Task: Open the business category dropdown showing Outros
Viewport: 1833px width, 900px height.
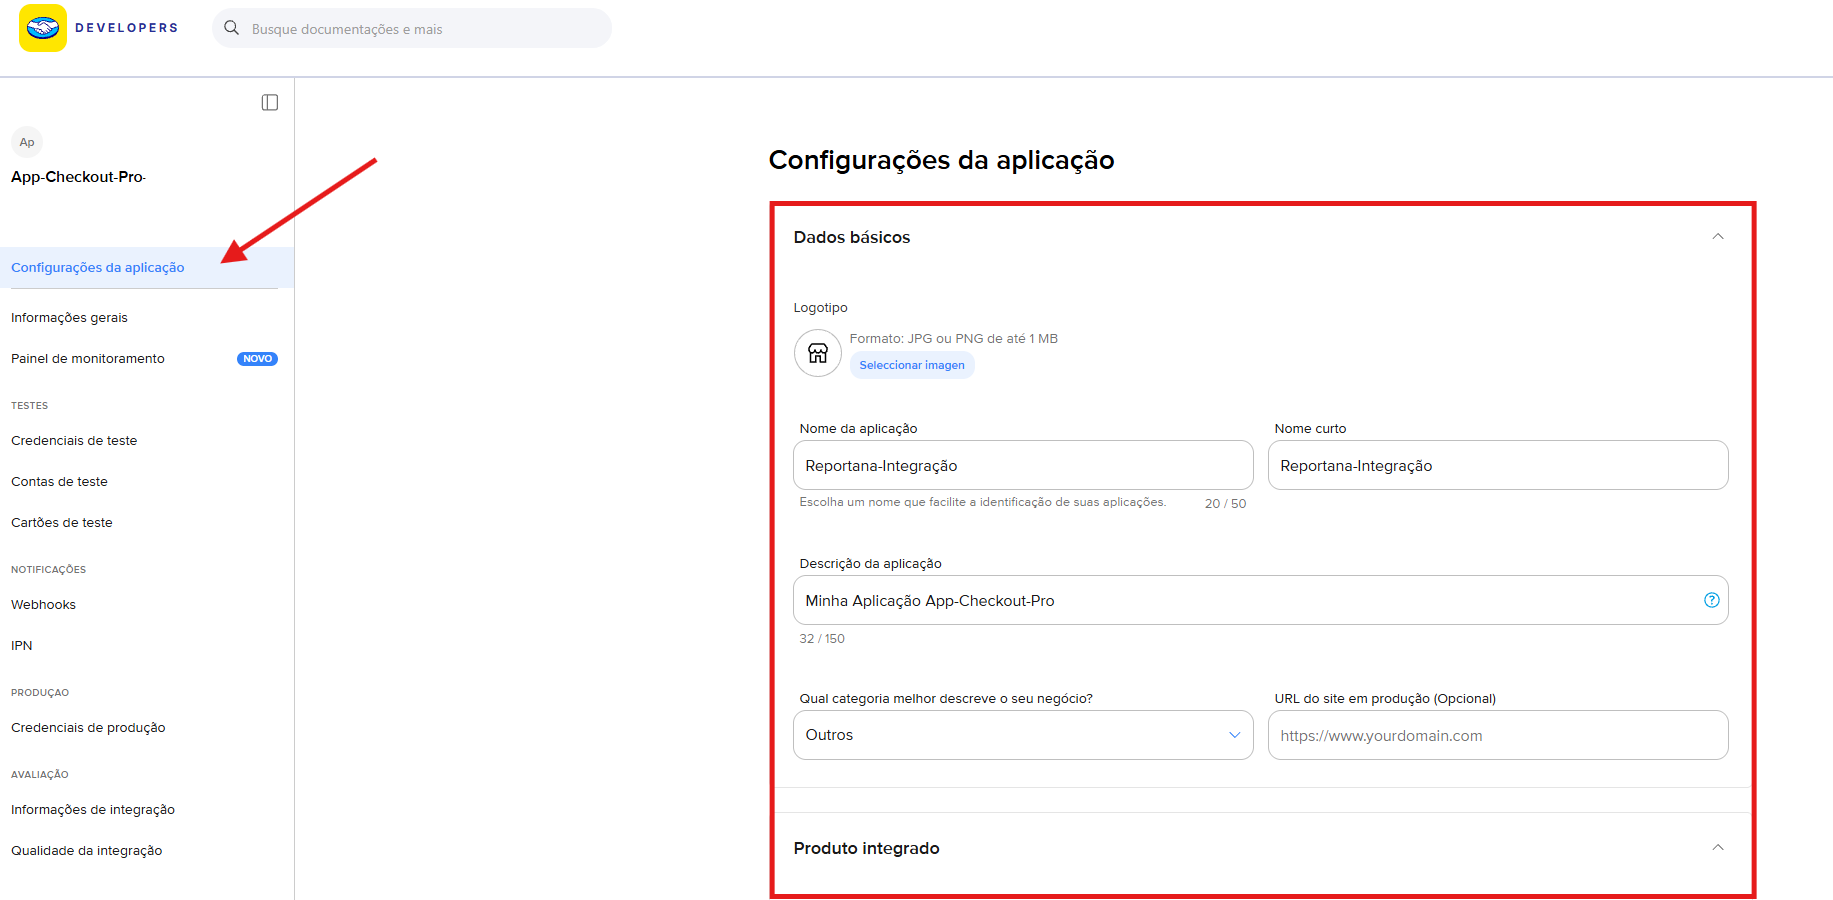Action: (1023, 735)
